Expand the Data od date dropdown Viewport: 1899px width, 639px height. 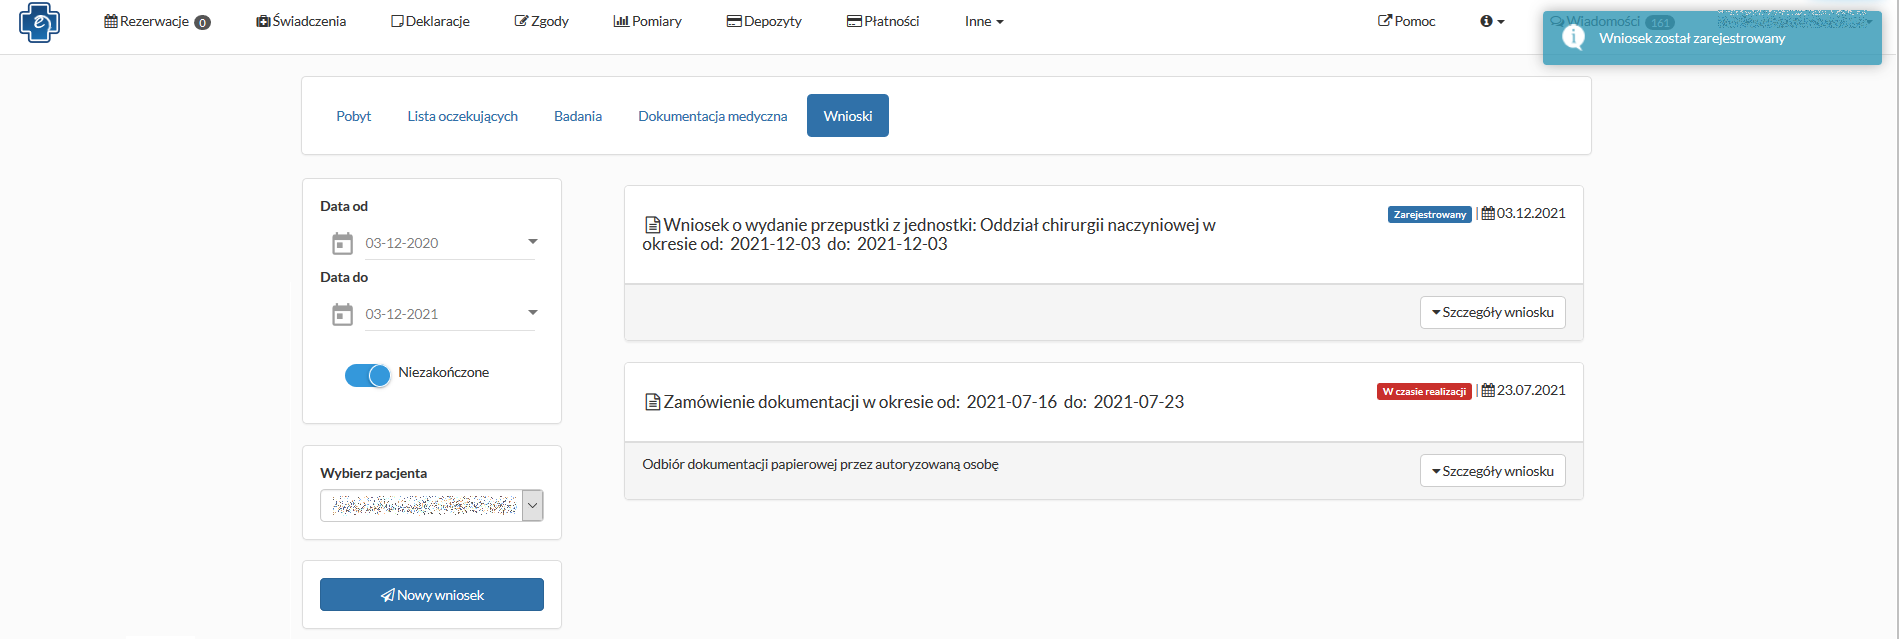click(x=532, y=242)
